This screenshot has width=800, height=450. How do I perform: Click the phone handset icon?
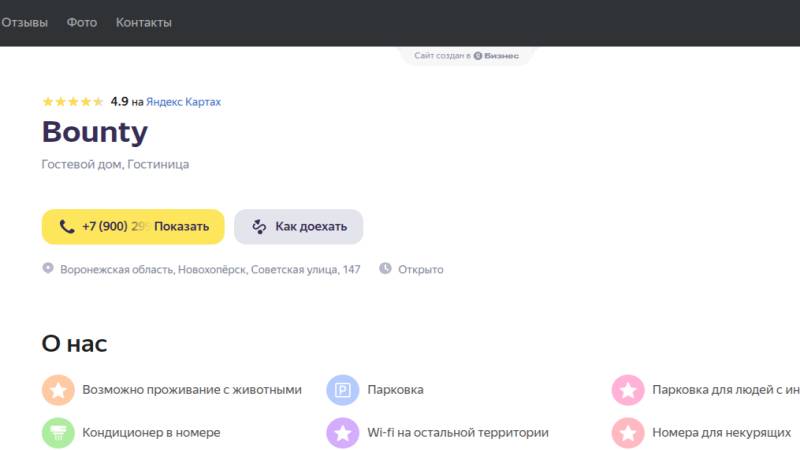[67, 227]
